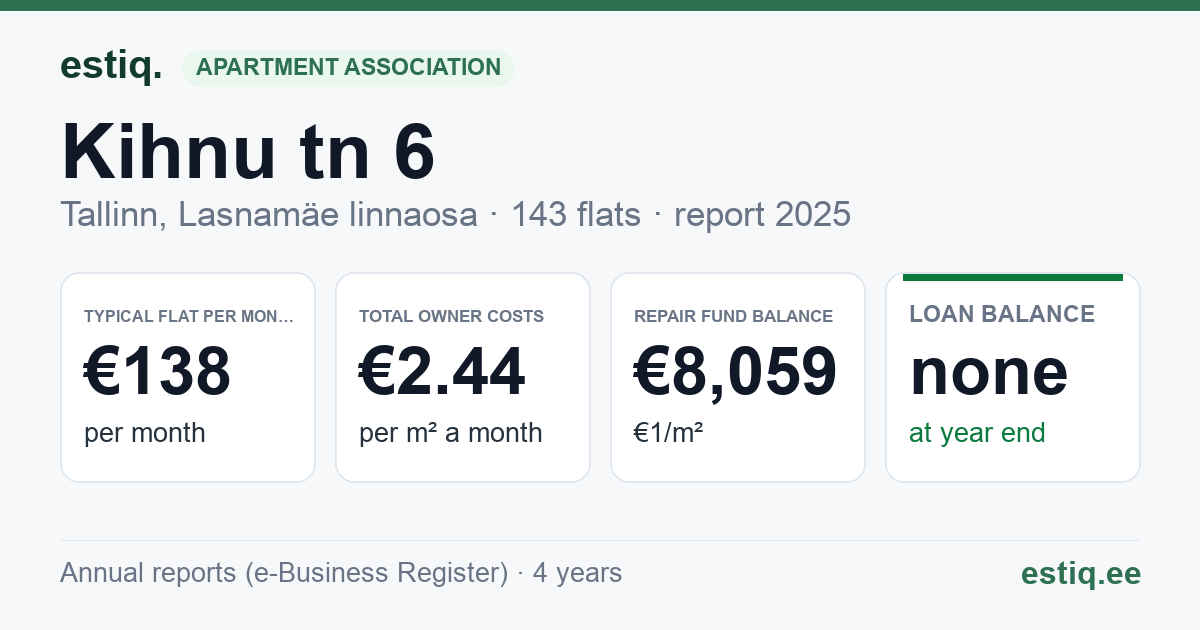The image size is (1200, 630).
Task: Click the LOAN BALANCE label
Action: (1002, 314)
